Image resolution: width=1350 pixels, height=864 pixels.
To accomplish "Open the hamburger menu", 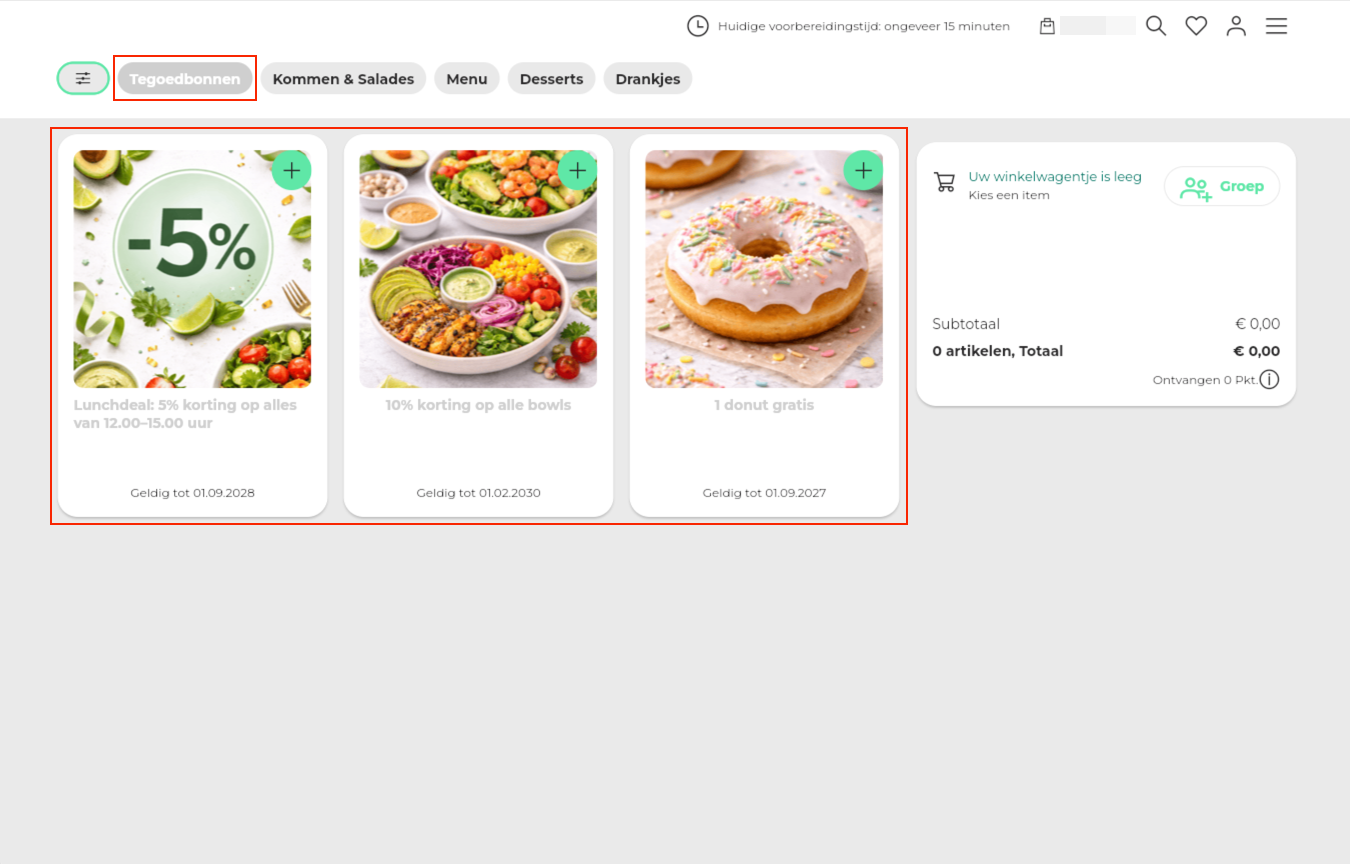I will [1276, 26].
